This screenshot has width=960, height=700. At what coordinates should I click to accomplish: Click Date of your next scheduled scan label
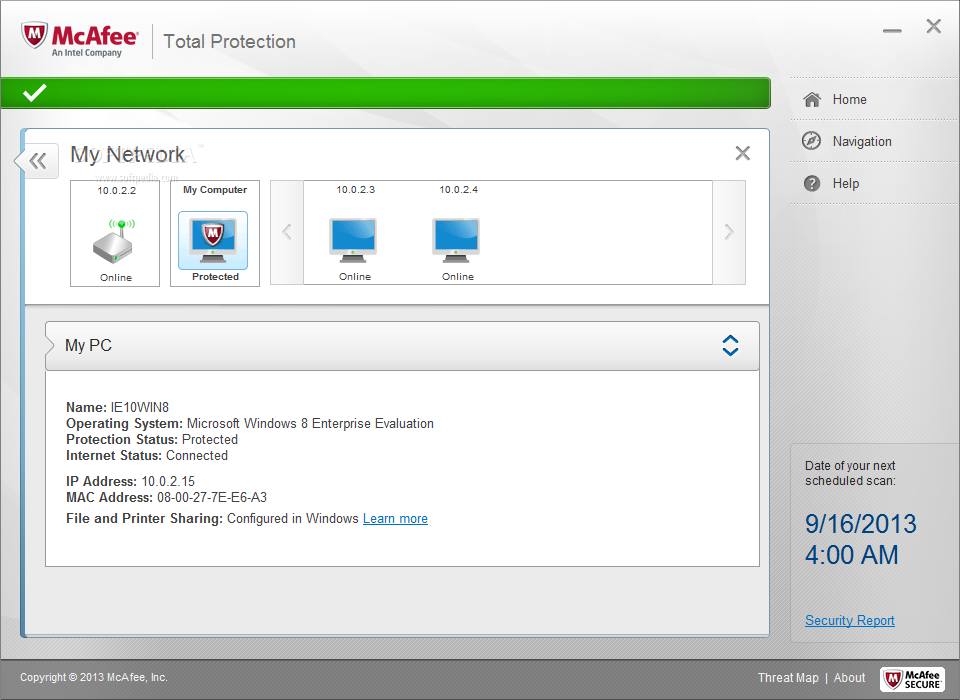850,473
